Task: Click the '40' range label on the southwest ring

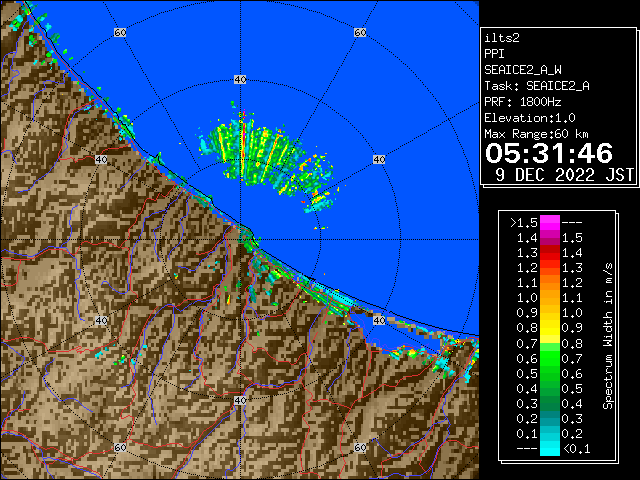Action: (101, 320)
